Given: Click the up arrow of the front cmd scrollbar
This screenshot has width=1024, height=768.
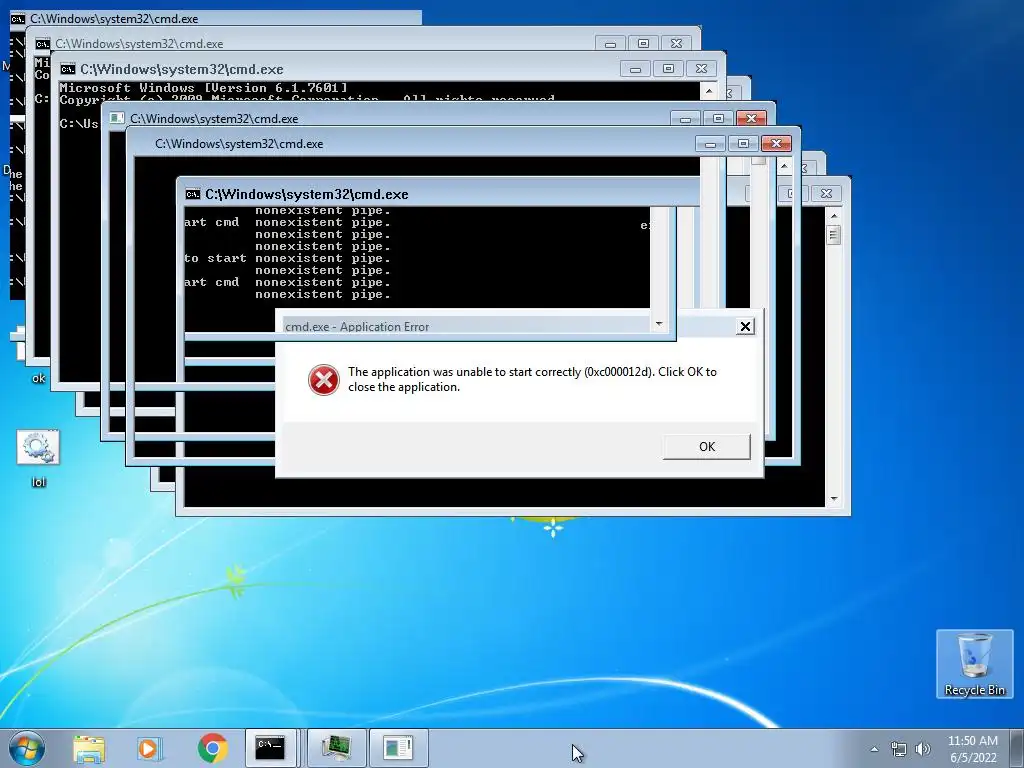Looking at the screenshot, I should 833,216.
